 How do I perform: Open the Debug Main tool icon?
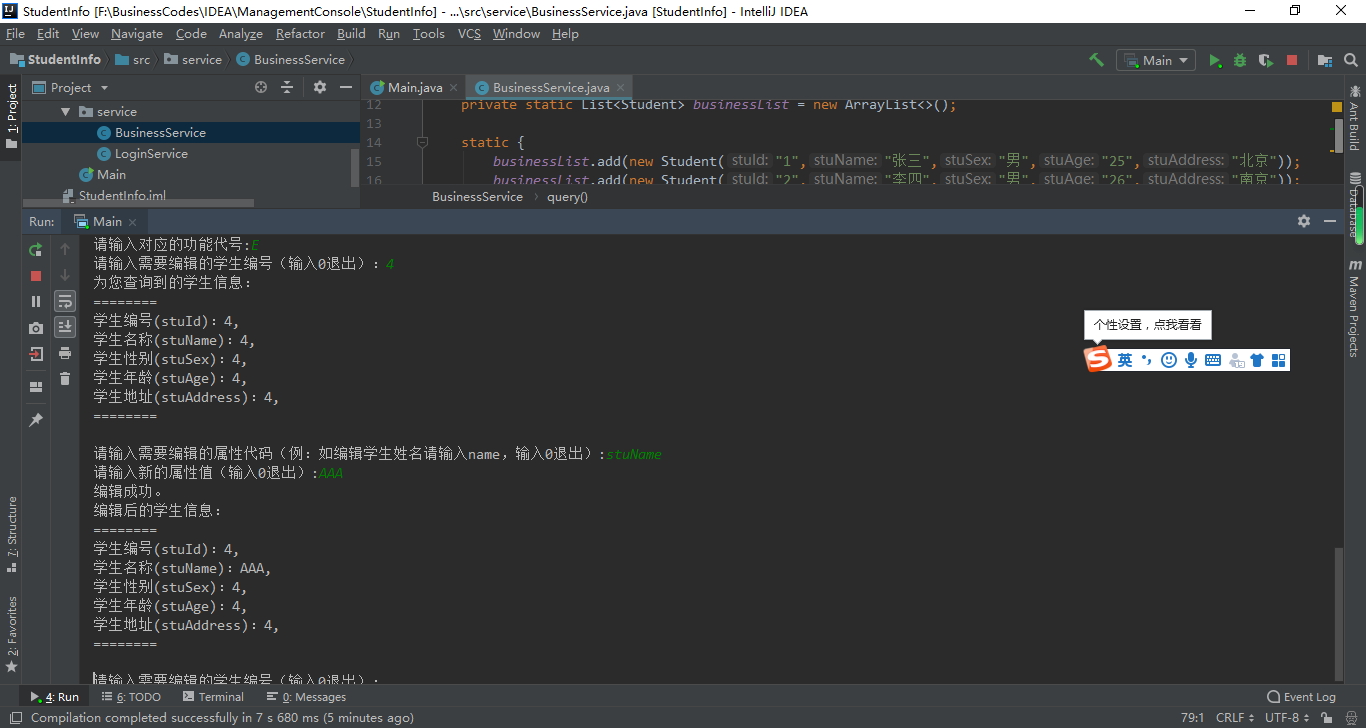tap(1240, 60)
